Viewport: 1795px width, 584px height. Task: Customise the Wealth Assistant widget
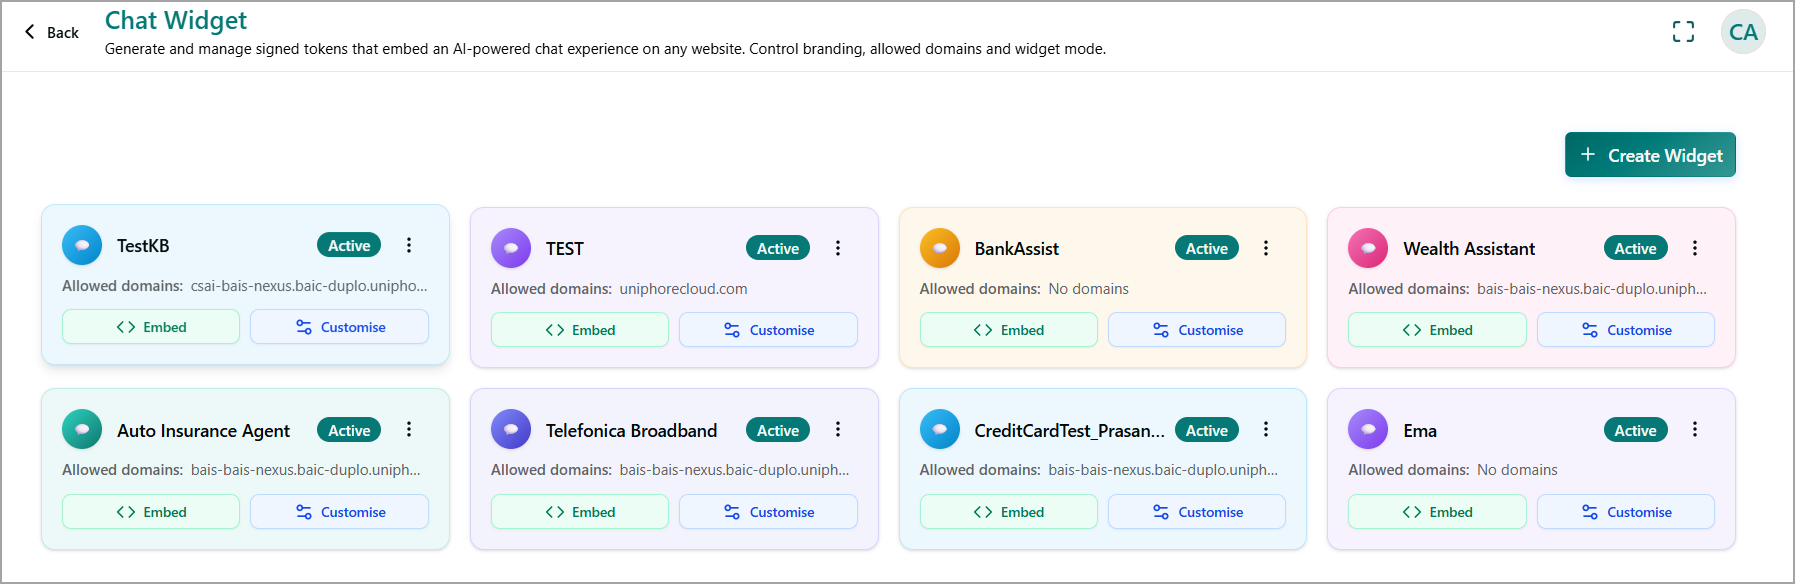pyautogui.click(x=1626, y=330)
